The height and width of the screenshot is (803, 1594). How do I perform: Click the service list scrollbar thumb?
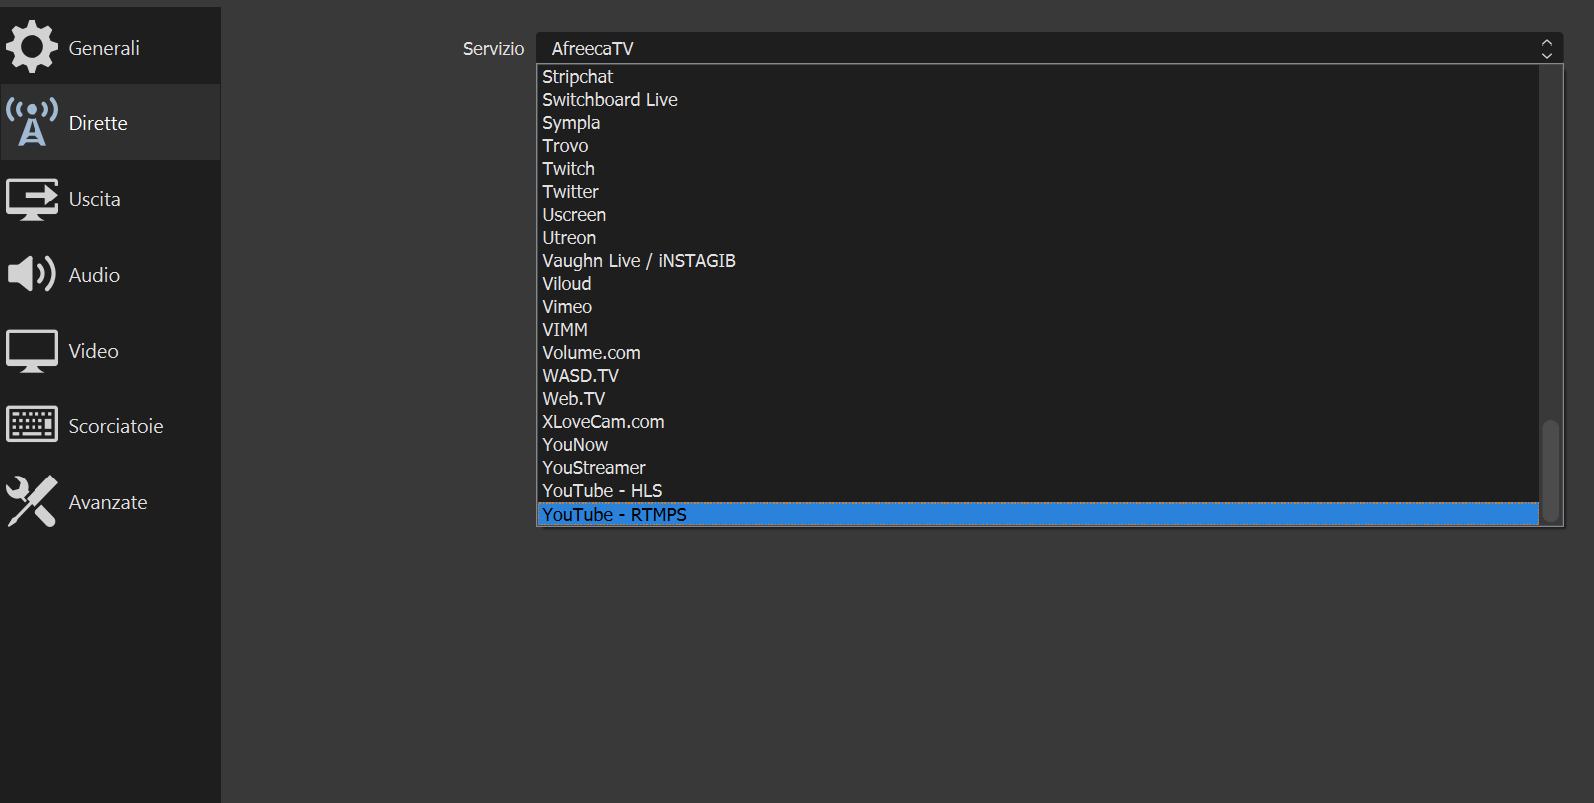pos(1551,470)
